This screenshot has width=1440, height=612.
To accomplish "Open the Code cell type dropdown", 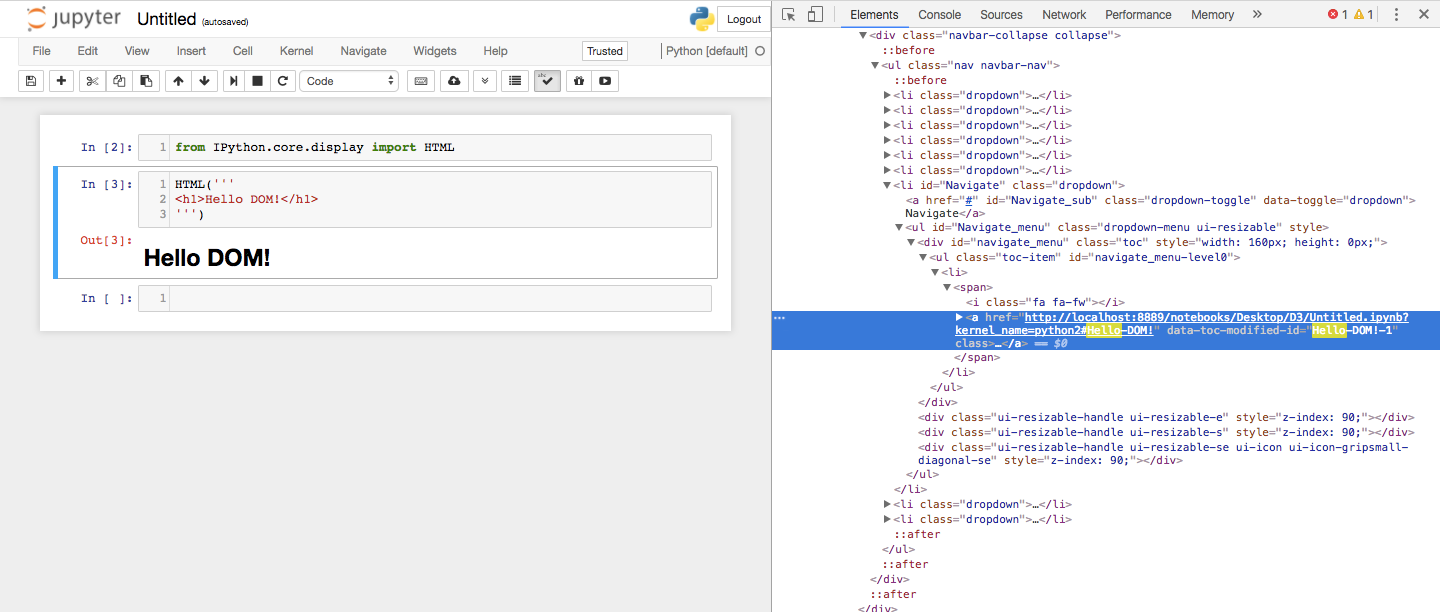I will [349, 81].
